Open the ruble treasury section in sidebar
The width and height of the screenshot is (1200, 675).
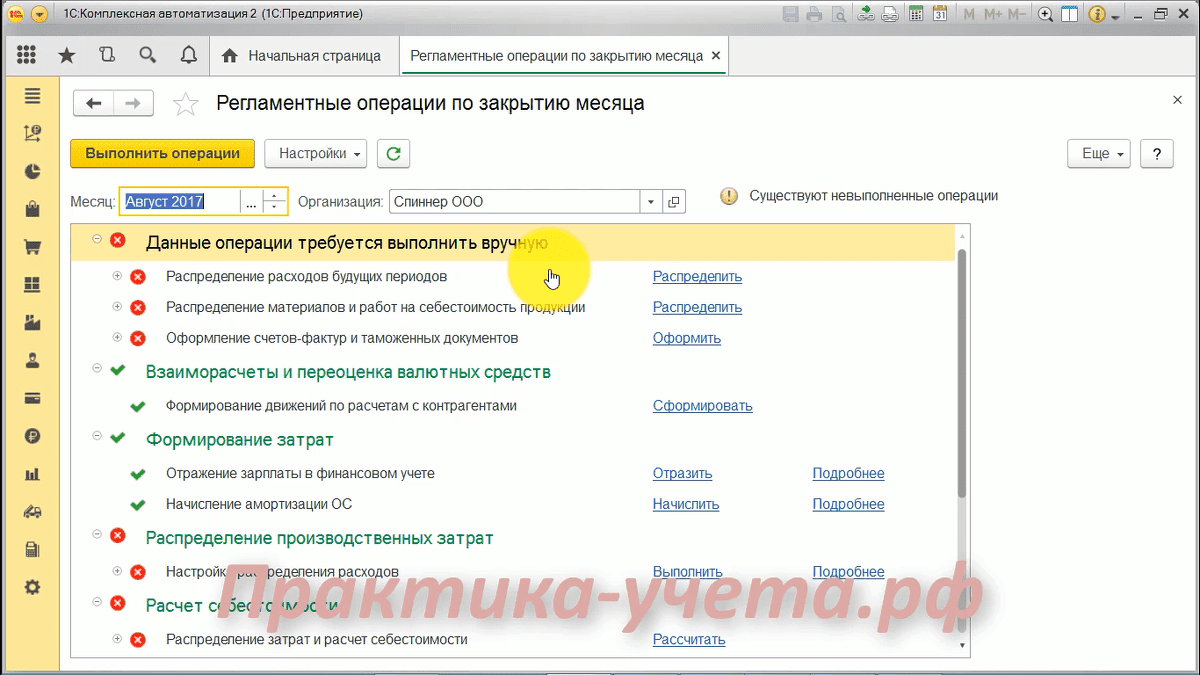point(32,436)
